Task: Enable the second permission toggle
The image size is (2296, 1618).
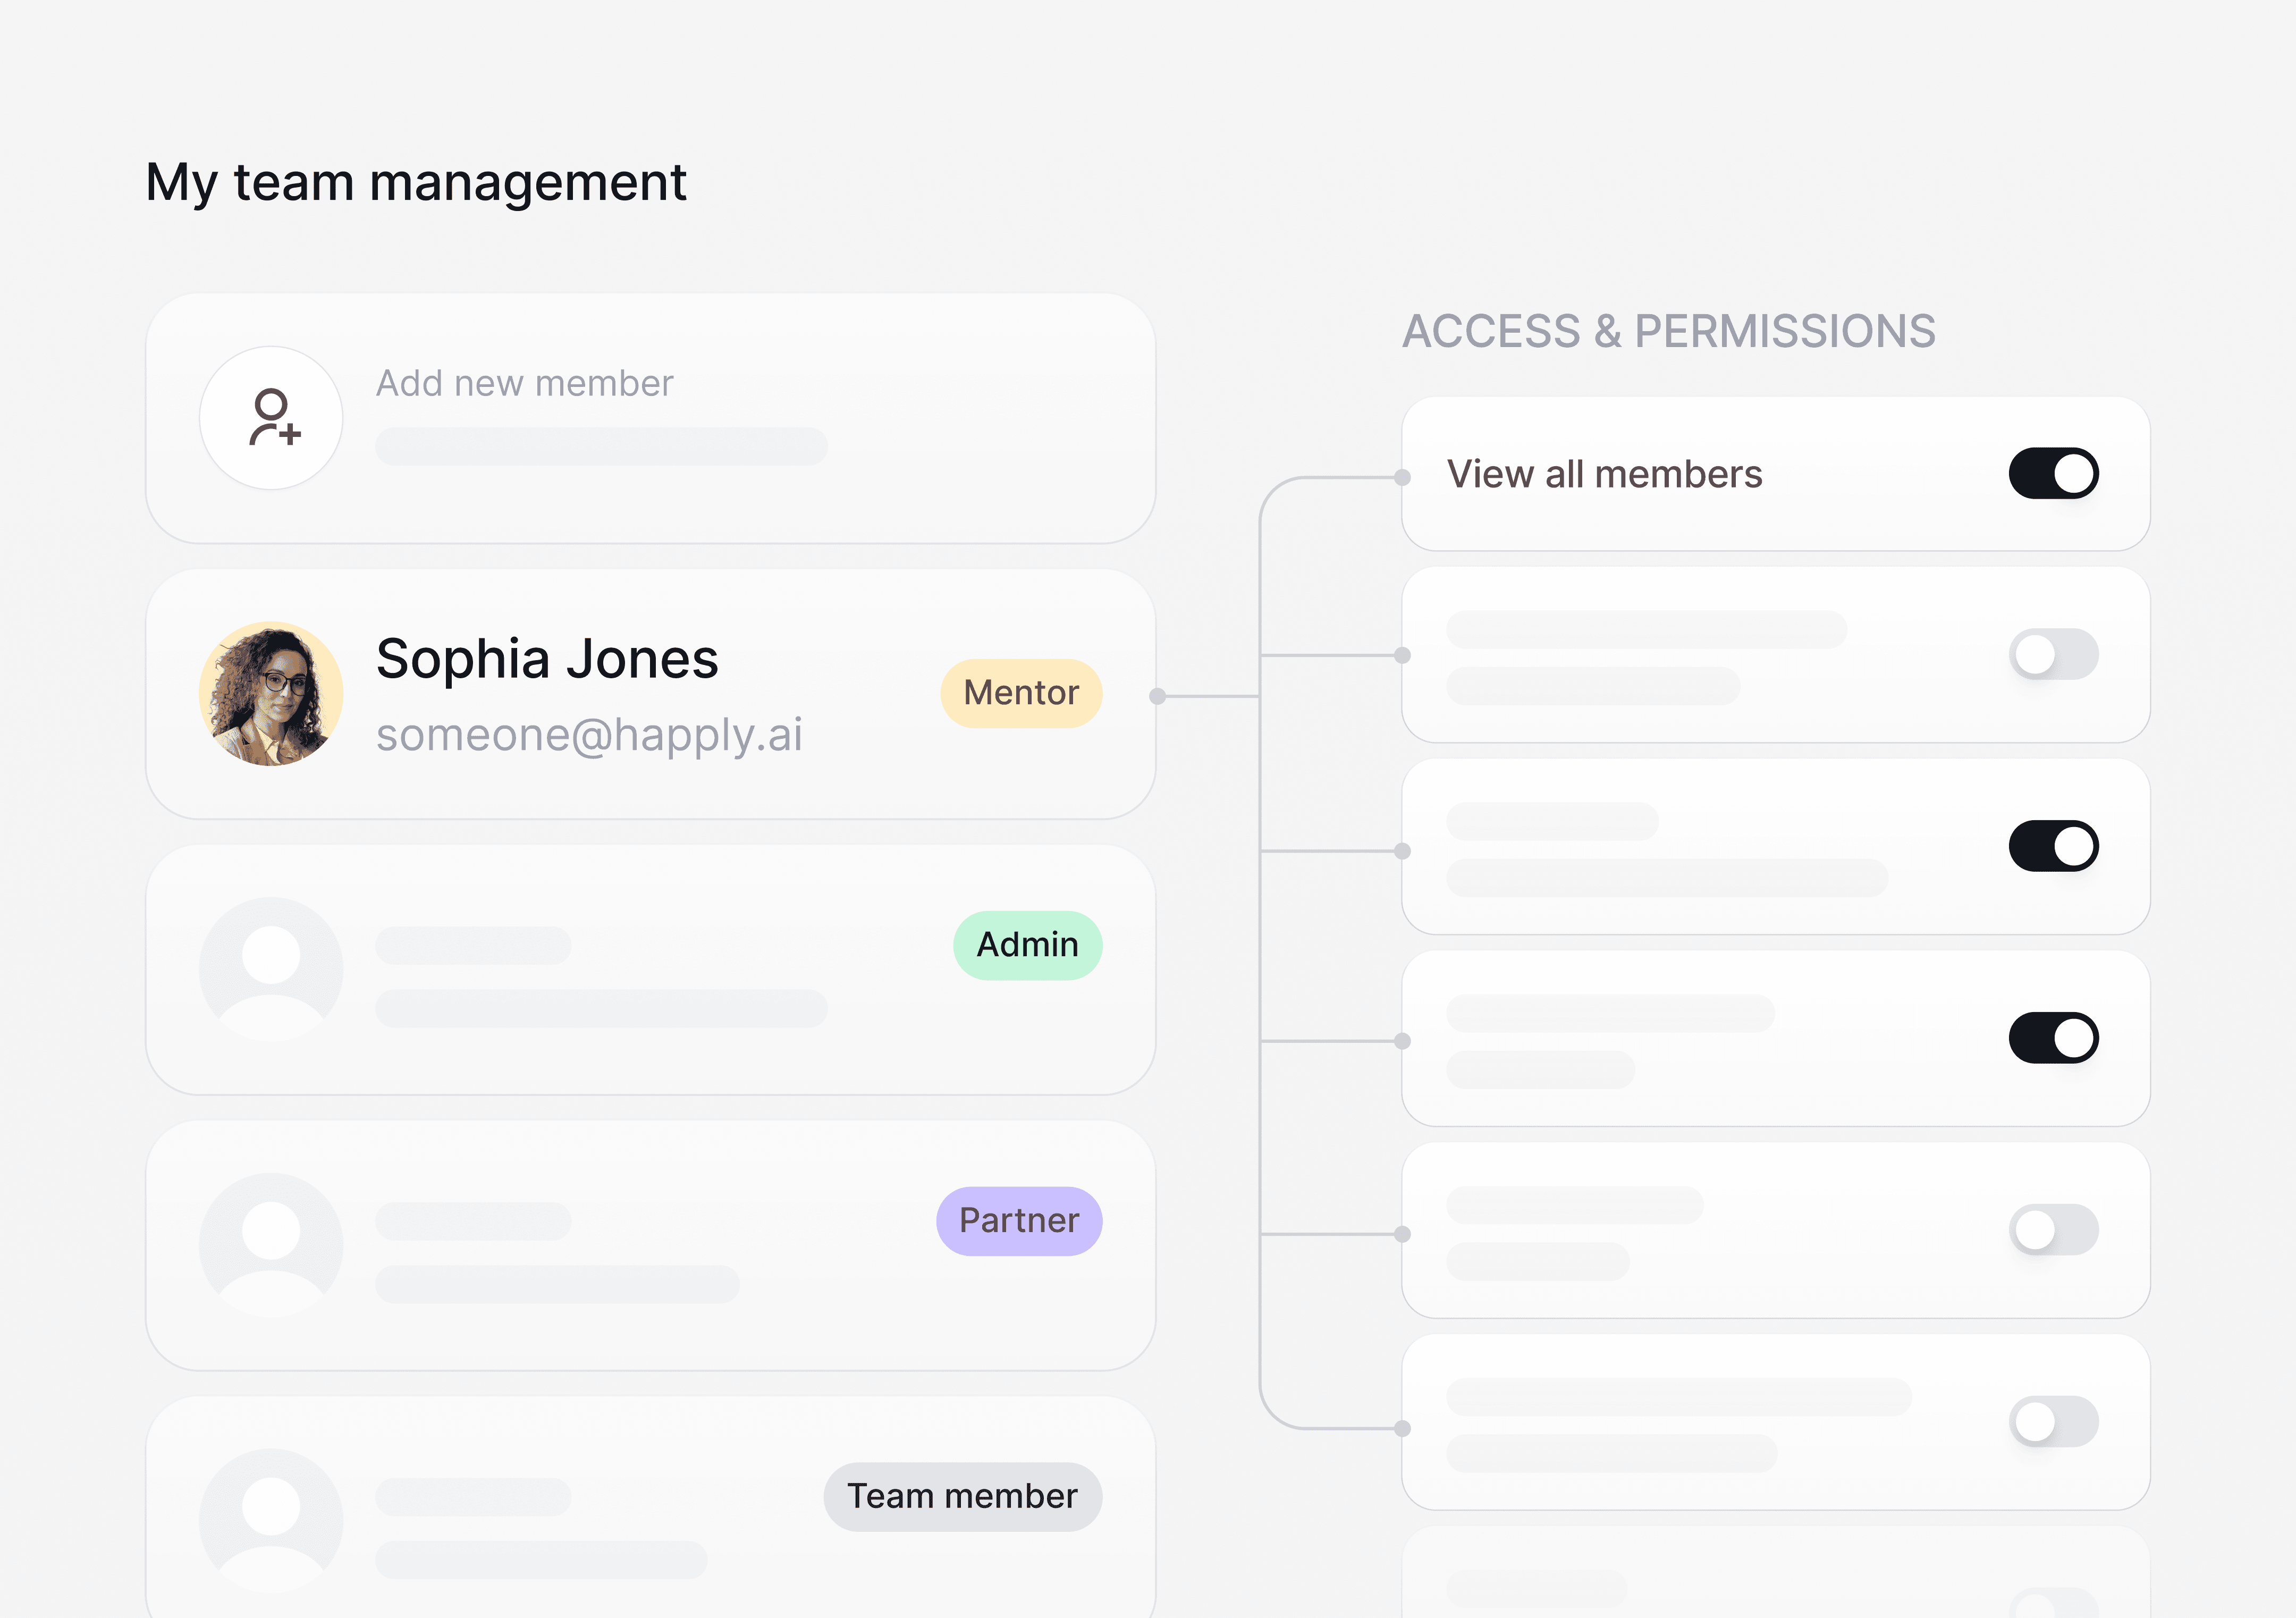Action: 2053,655
